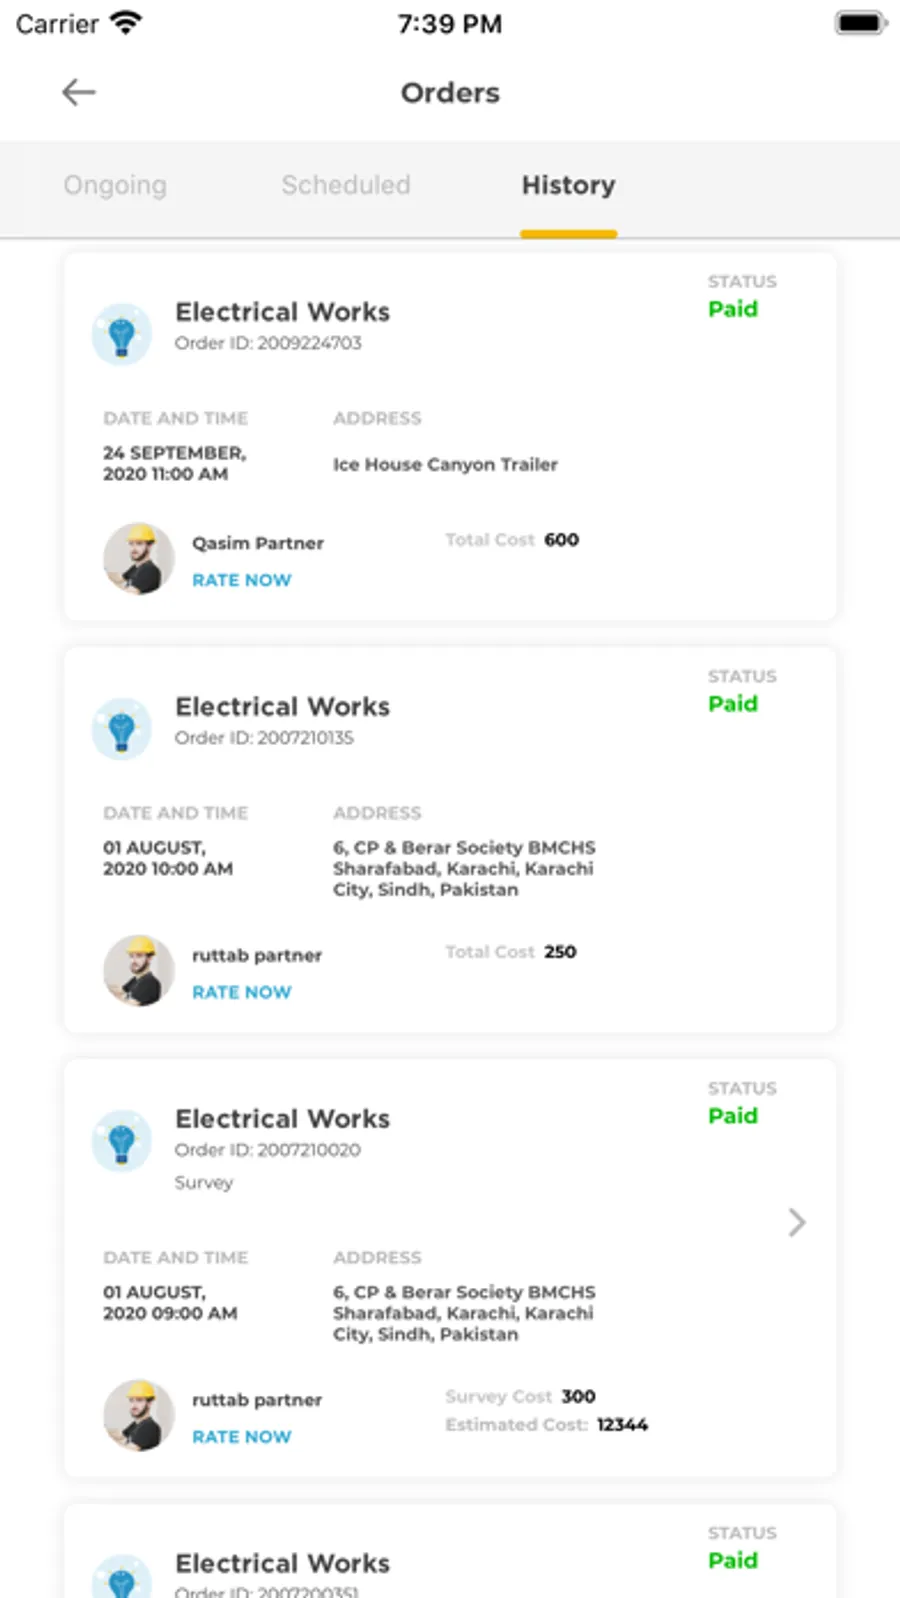Tap the battery icon in status bar
Viewport: 900px width, 1598px height.
click(860, 23)
